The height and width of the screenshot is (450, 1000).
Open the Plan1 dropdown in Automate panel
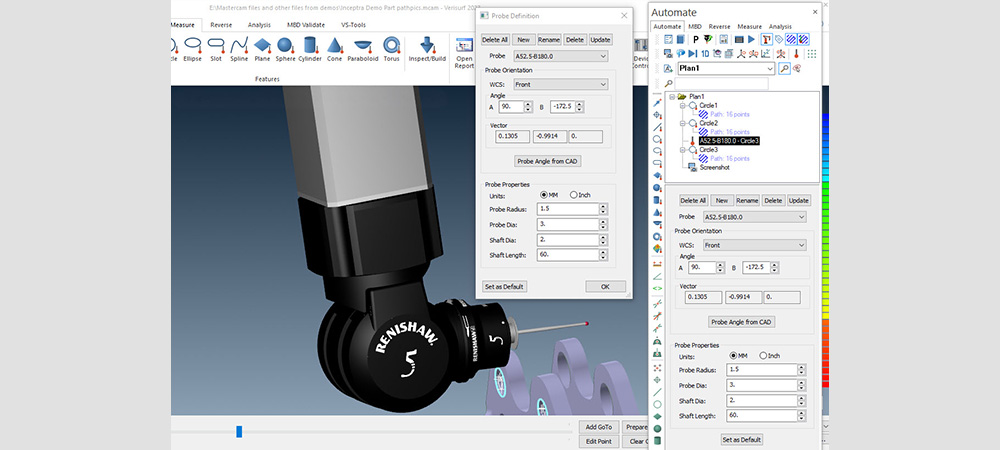click(x=726, y=68)
